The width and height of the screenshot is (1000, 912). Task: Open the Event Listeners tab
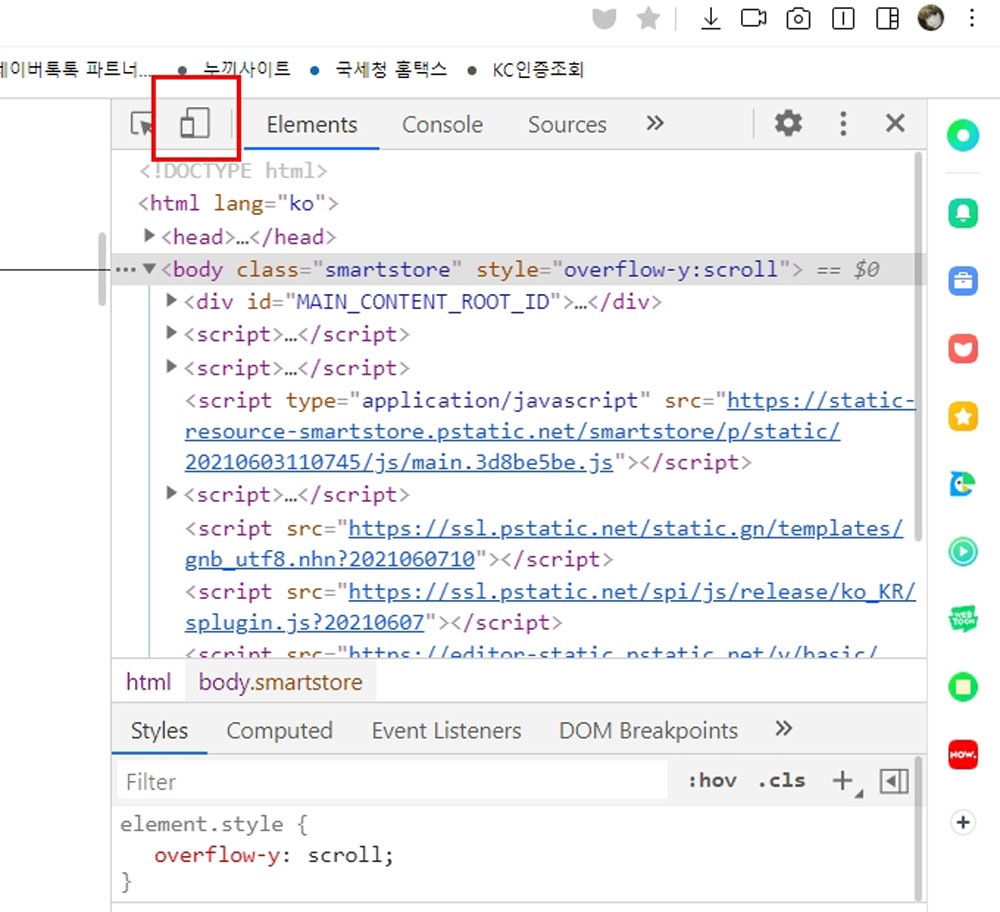pos(446,730)
